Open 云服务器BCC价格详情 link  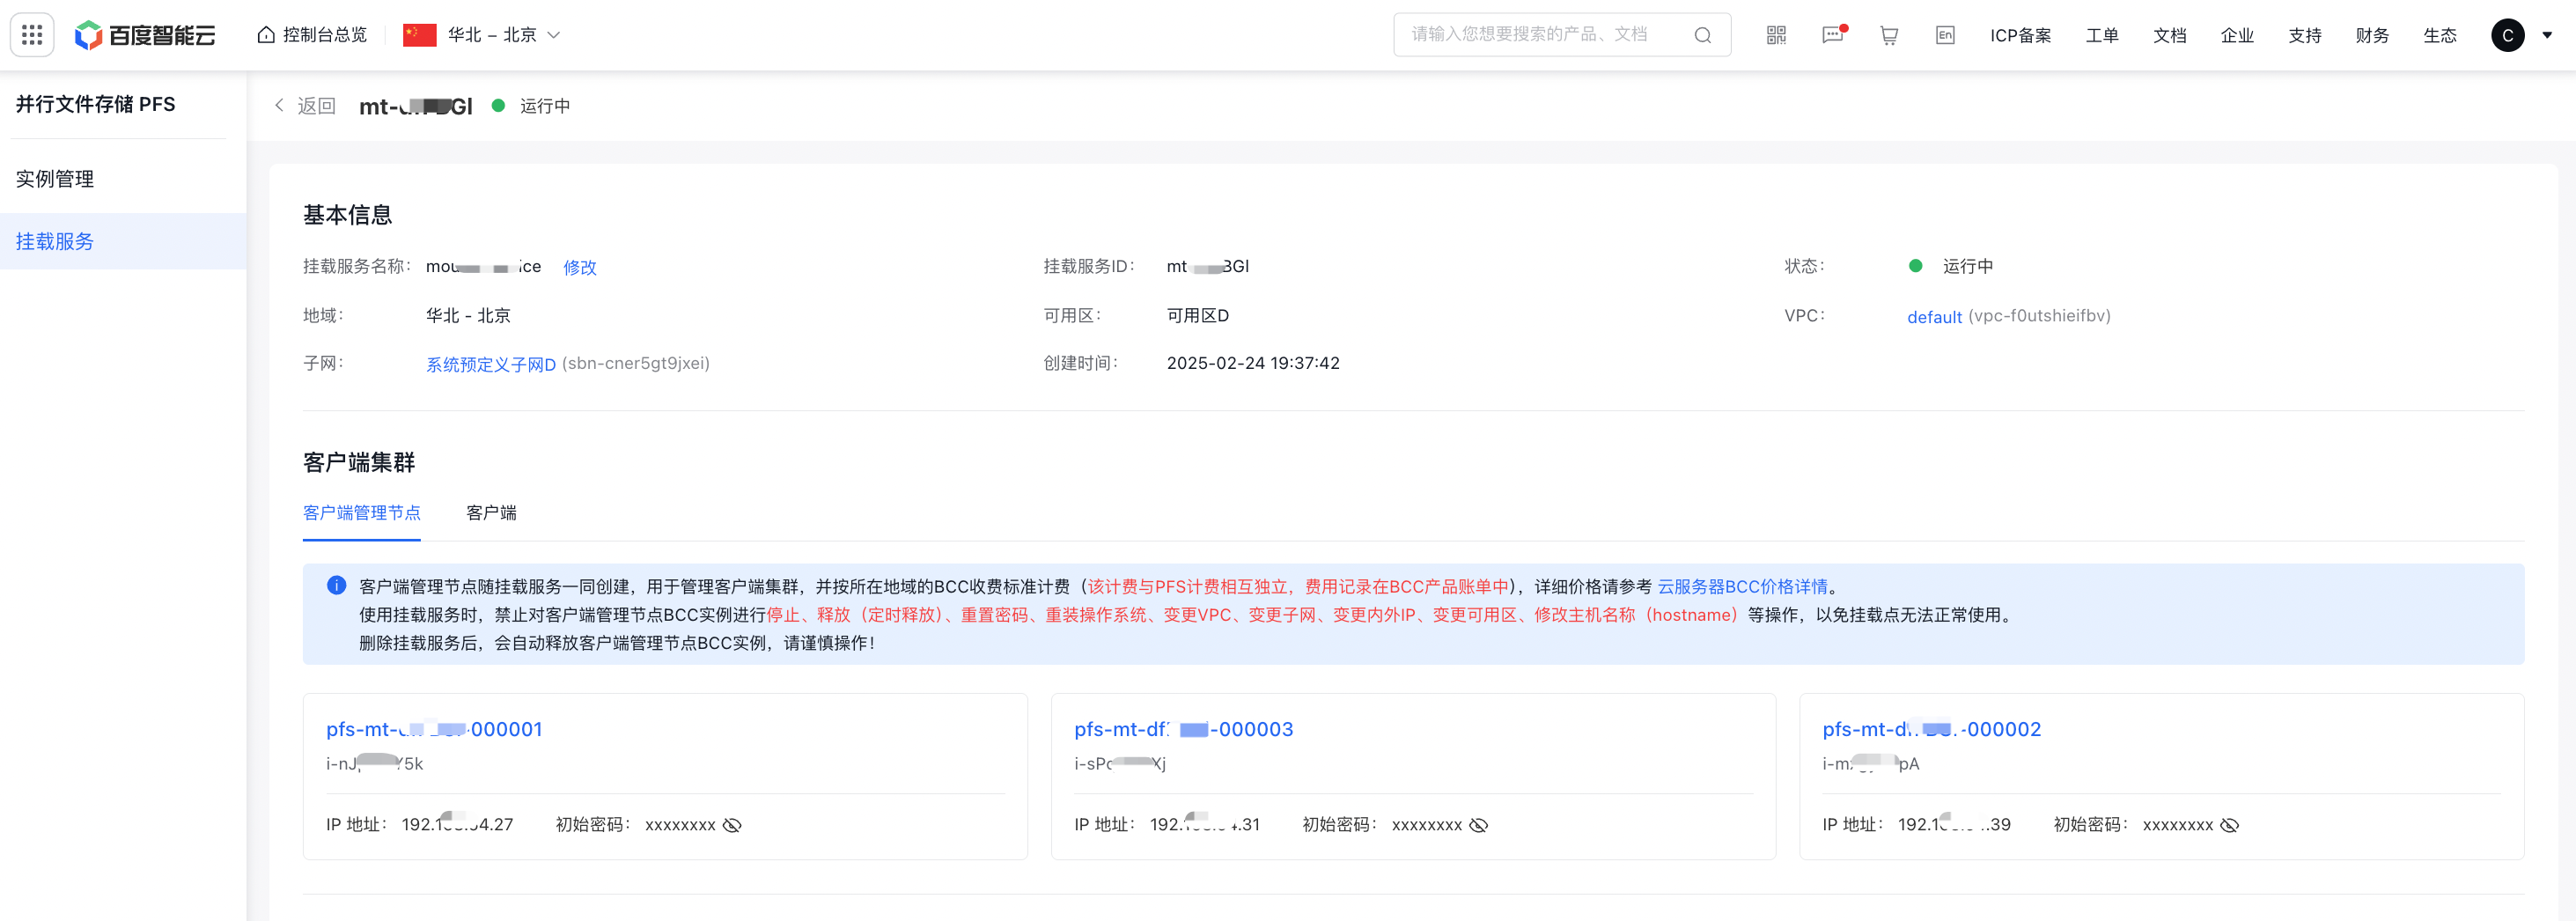(1742, 587)
